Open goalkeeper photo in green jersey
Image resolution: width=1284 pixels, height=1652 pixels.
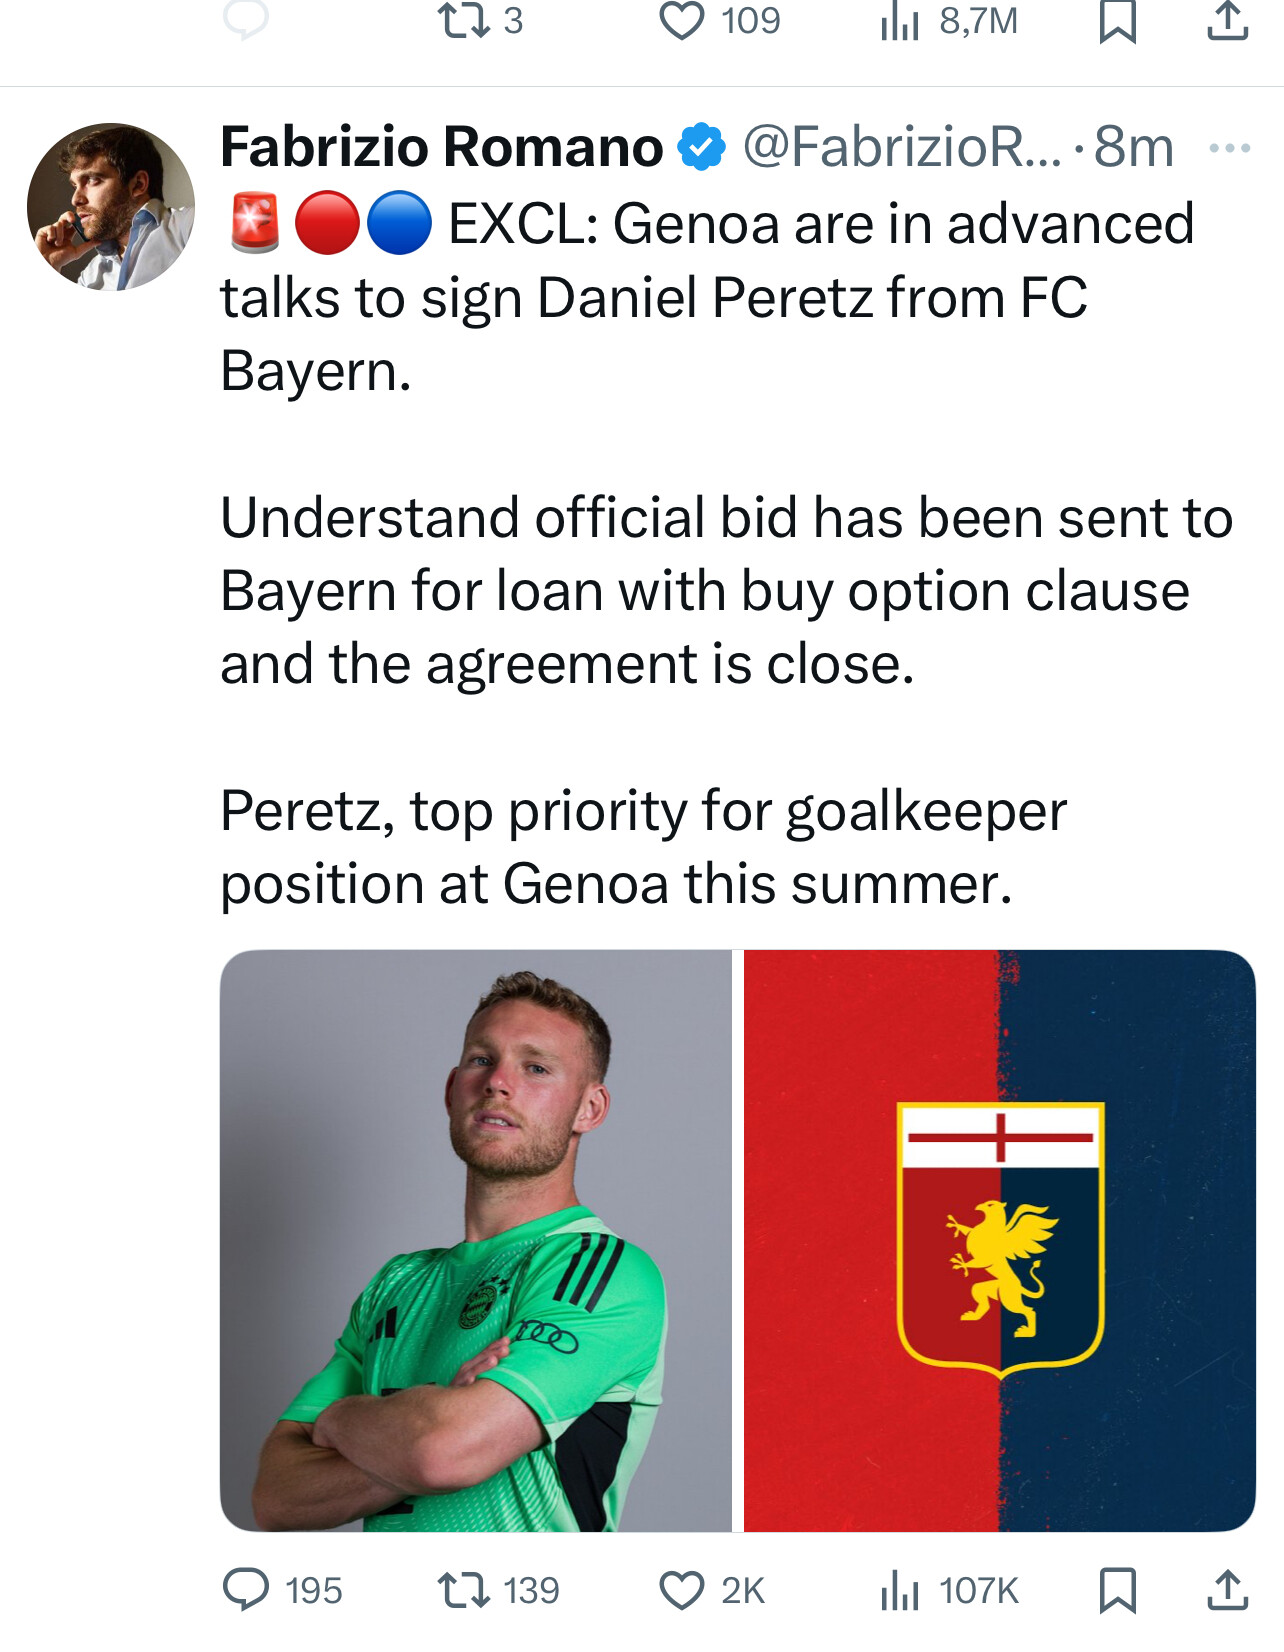[476, 1240]
